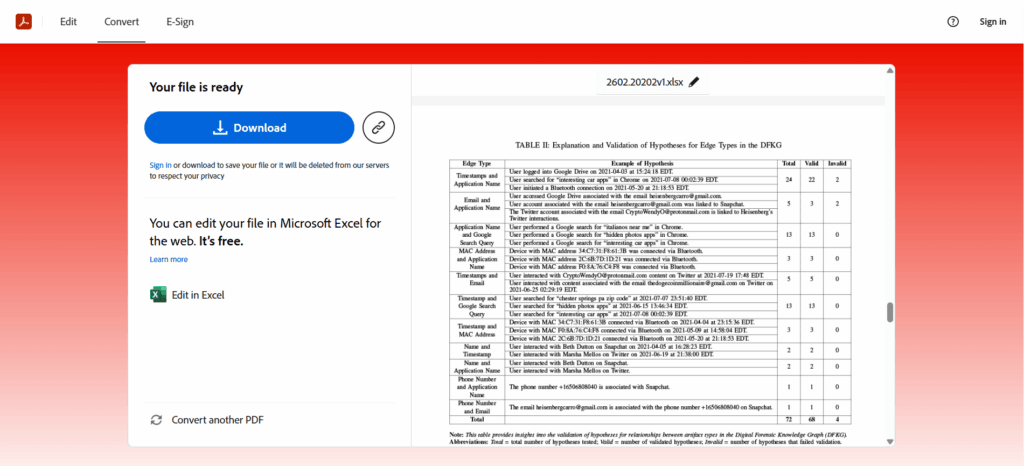
Task: Click the preview scroll up arrow
Action: point(889,70)
